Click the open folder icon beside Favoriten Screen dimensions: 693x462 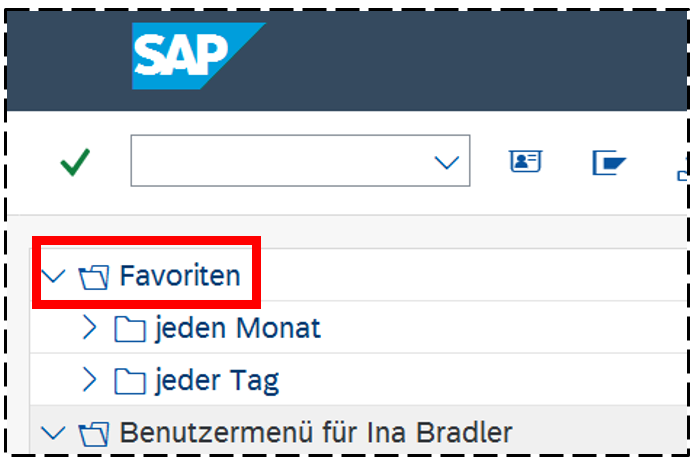tap(93, 276)
